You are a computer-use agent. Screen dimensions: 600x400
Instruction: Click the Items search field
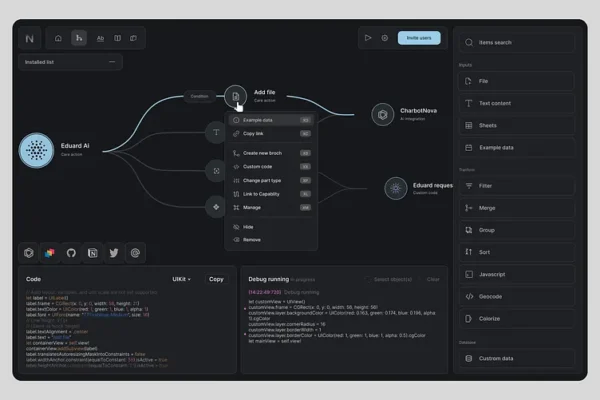(x=515, y=43)
